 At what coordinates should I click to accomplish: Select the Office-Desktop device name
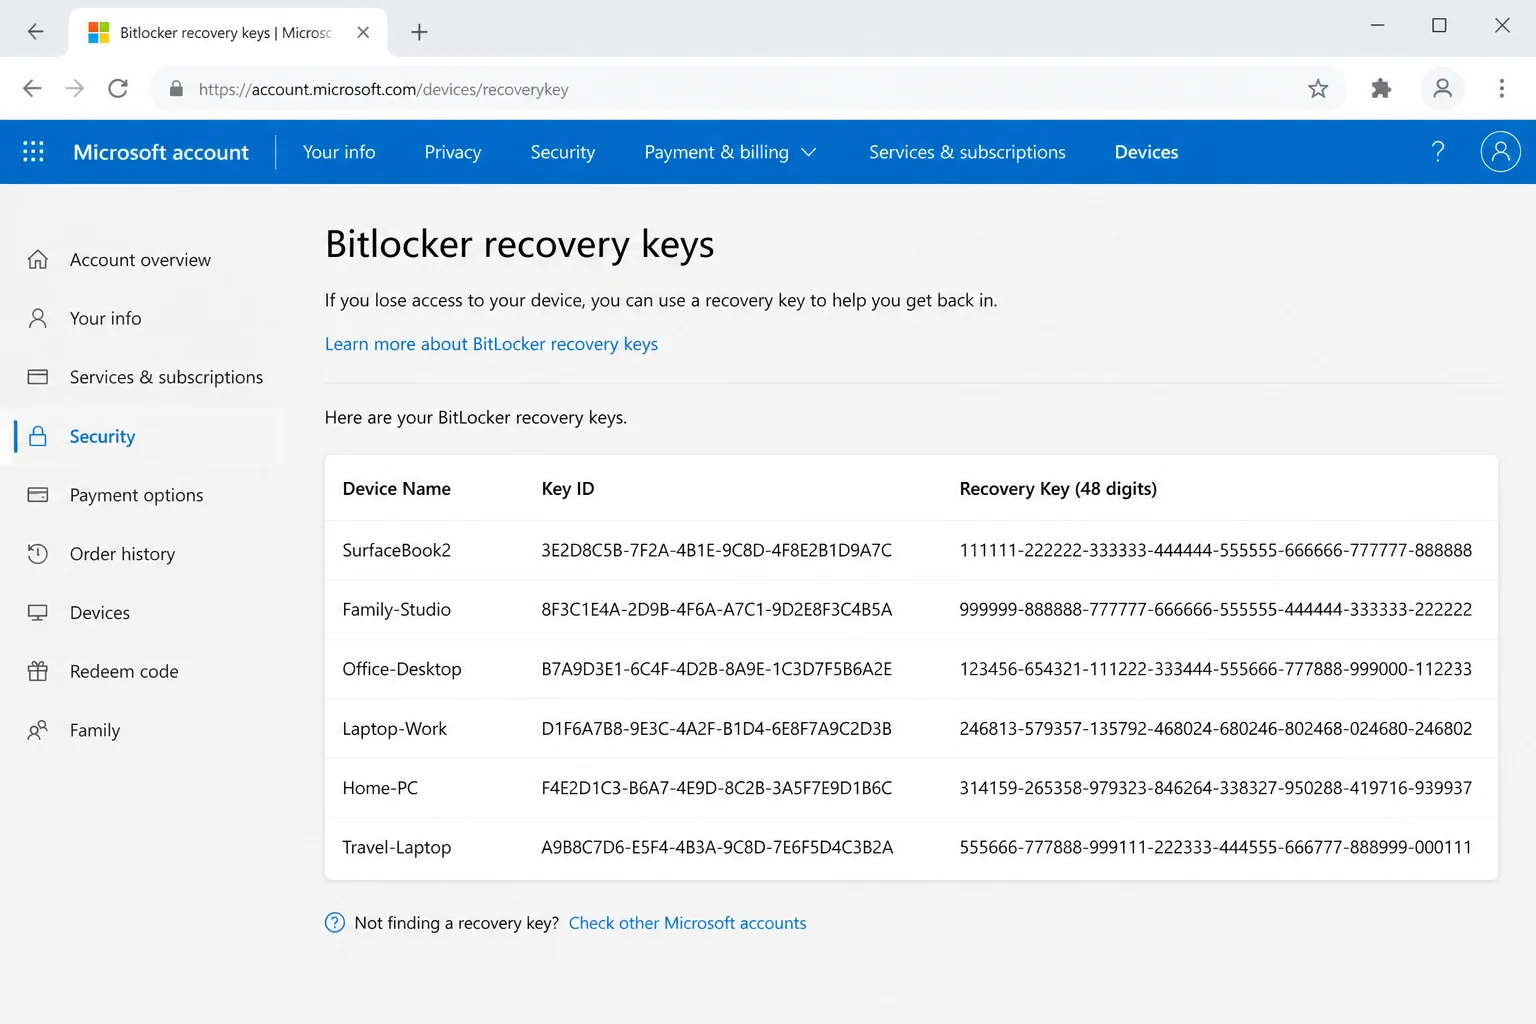pyautogui.click(x=402, y=669)
